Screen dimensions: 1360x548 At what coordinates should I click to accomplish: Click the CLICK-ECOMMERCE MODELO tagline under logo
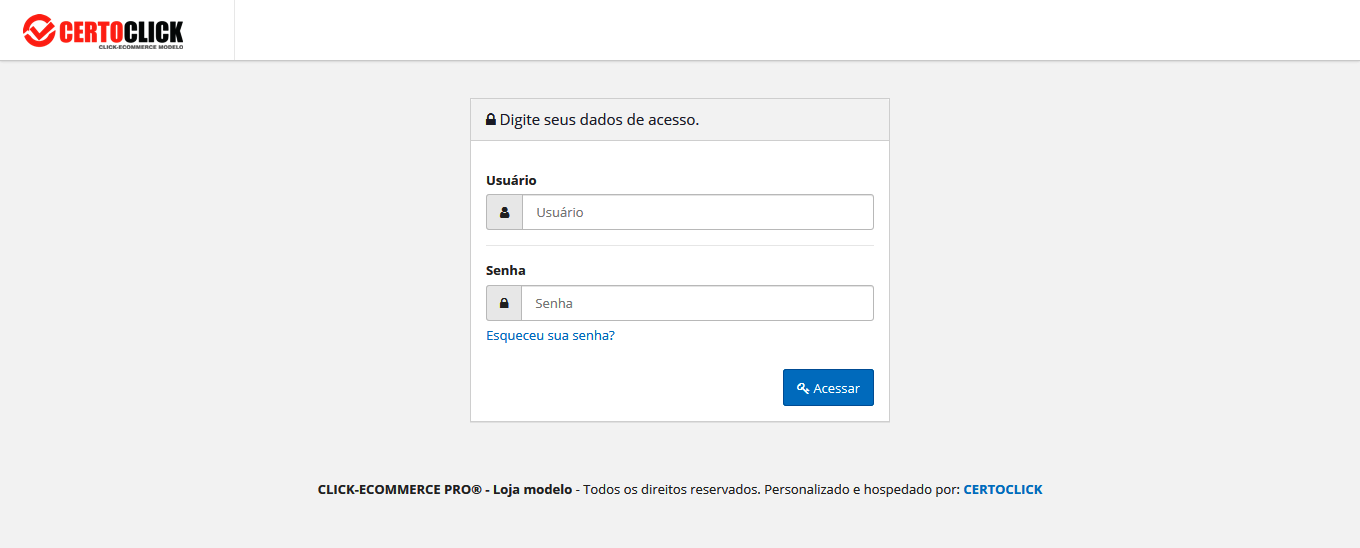tap(140, 47)
